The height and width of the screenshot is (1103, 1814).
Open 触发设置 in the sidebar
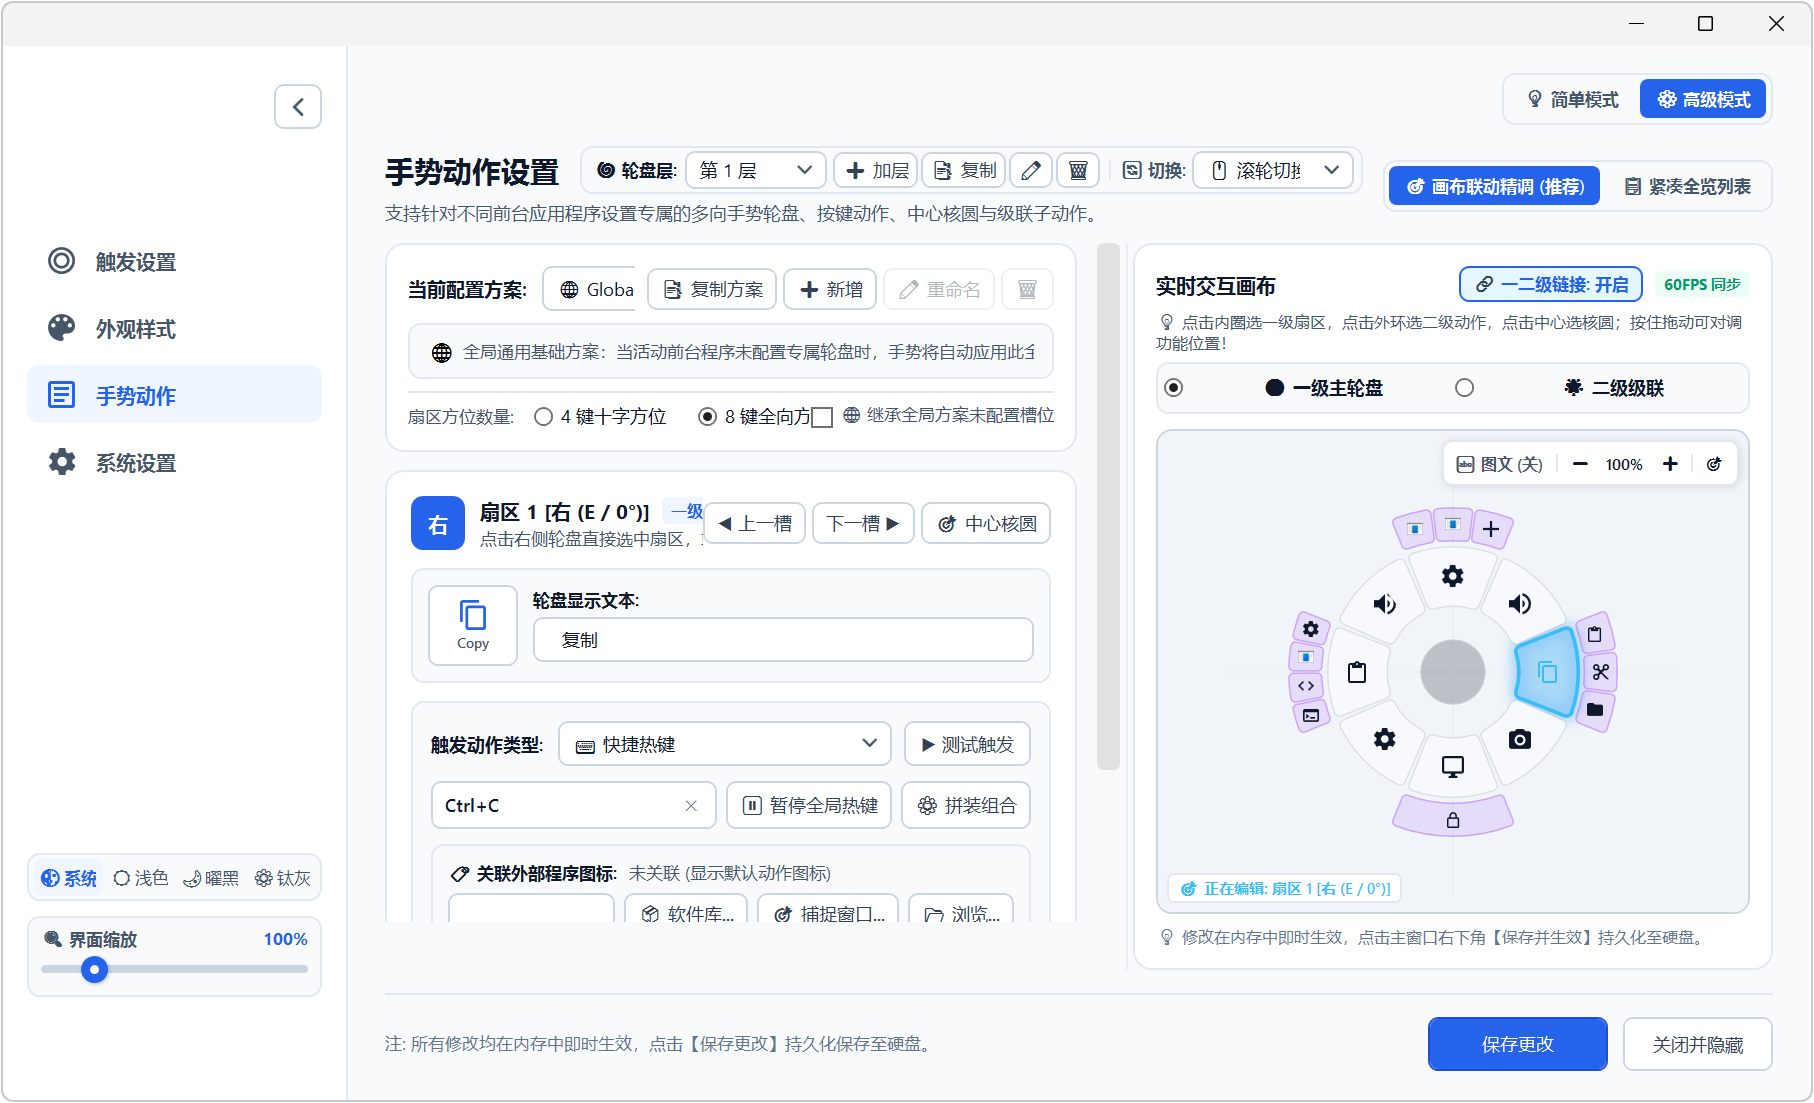[x=174, y=262]
